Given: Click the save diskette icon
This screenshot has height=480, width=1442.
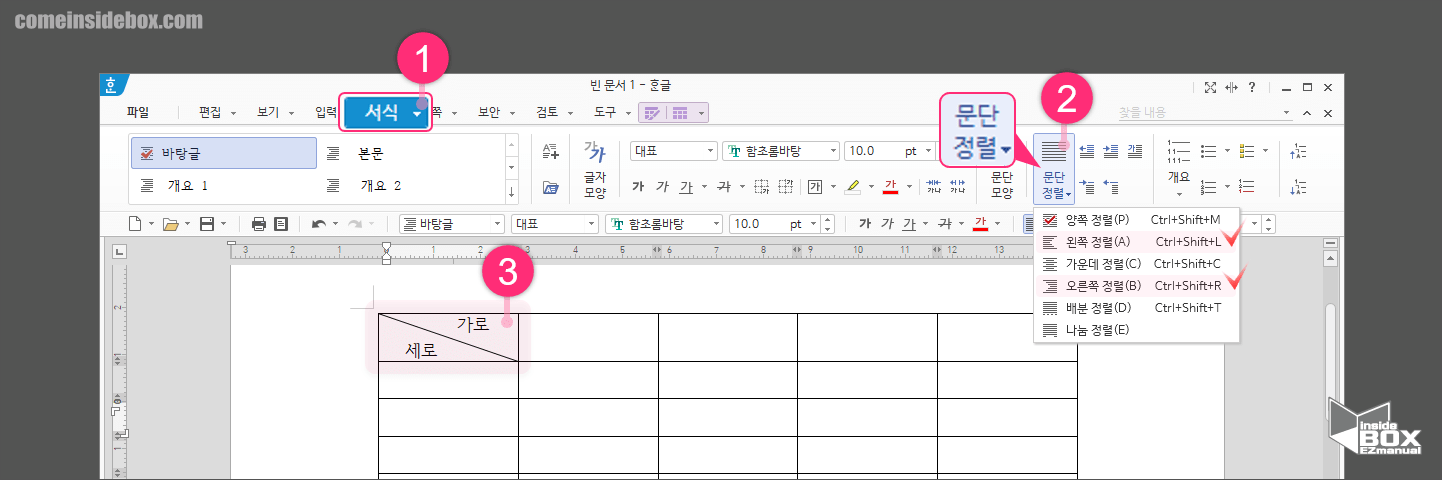Looking at the screenshot, I should pos(207,224).
